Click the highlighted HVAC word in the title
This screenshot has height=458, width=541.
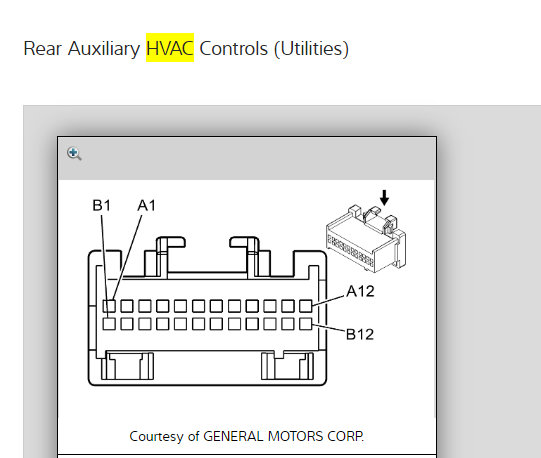[x=170, y=48]
